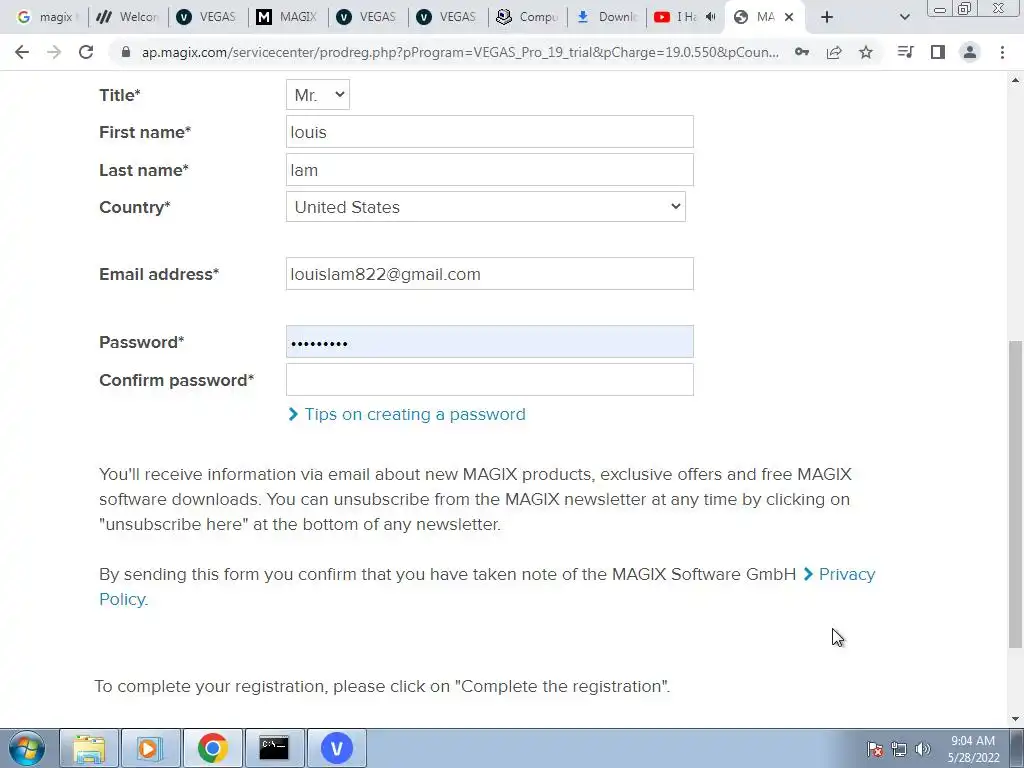1024x768 pixels.
Task: Open the tab search dropdown arrow
Action: [x=904, y=17]
